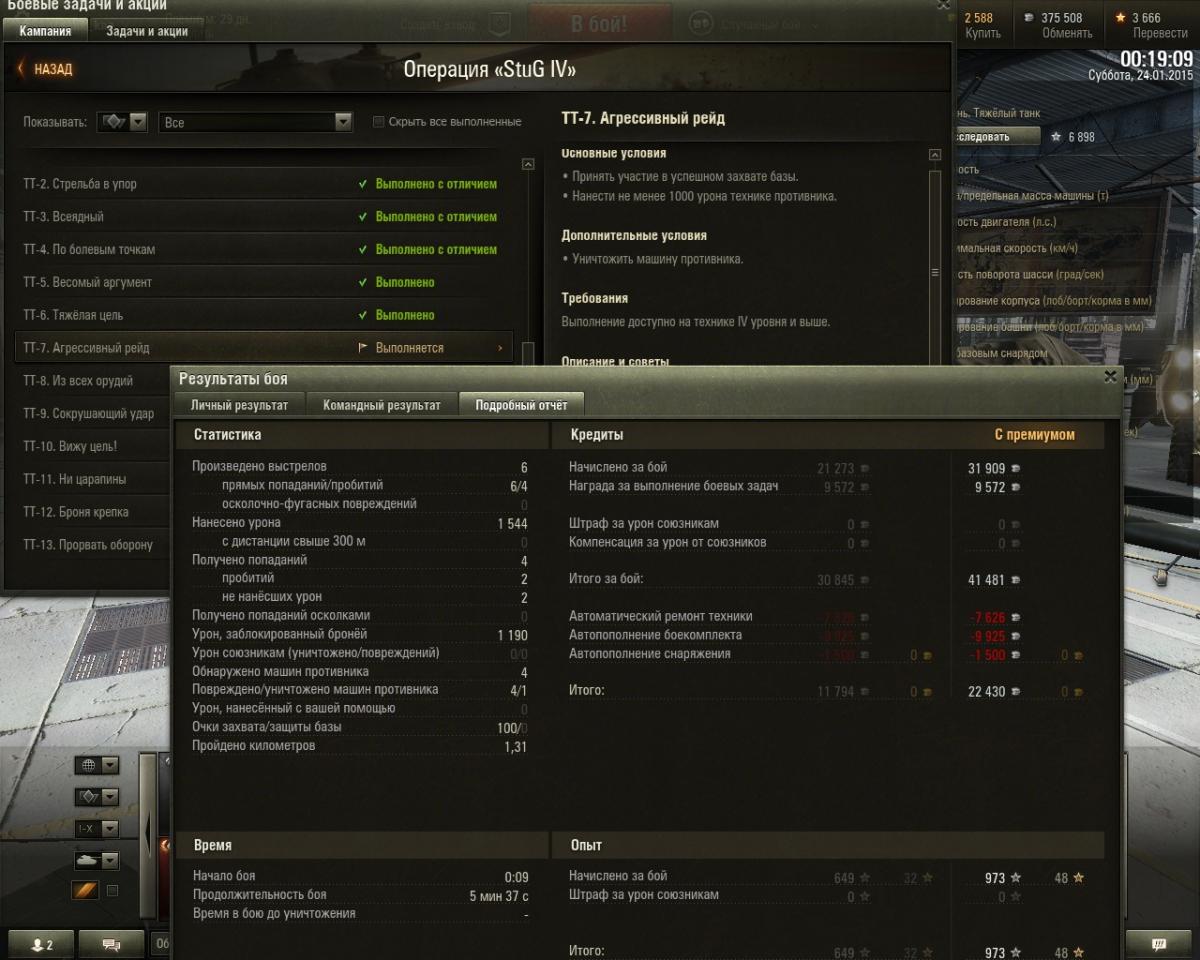Click the gold star free-experience icon

click(1121, 18)
